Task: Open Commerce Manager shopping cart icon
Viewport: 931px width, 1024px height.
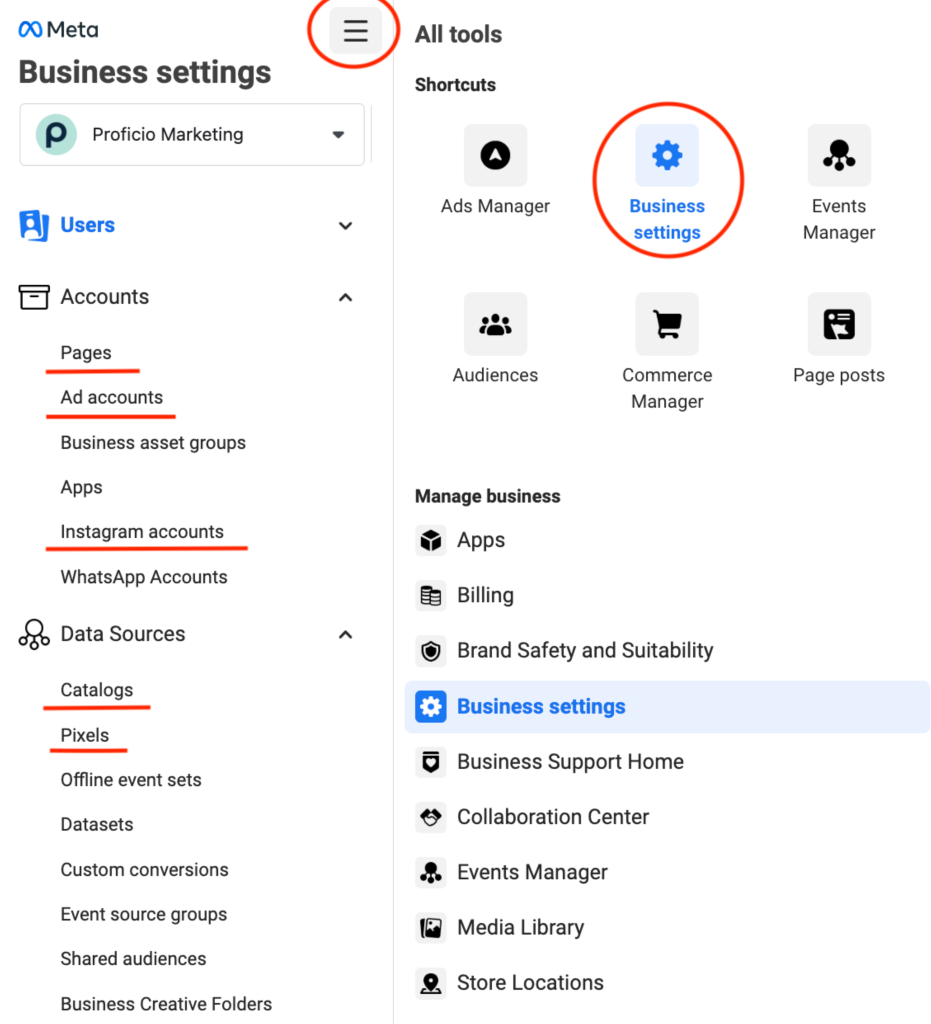Action: pyautogui.click(x=667, y=324)
